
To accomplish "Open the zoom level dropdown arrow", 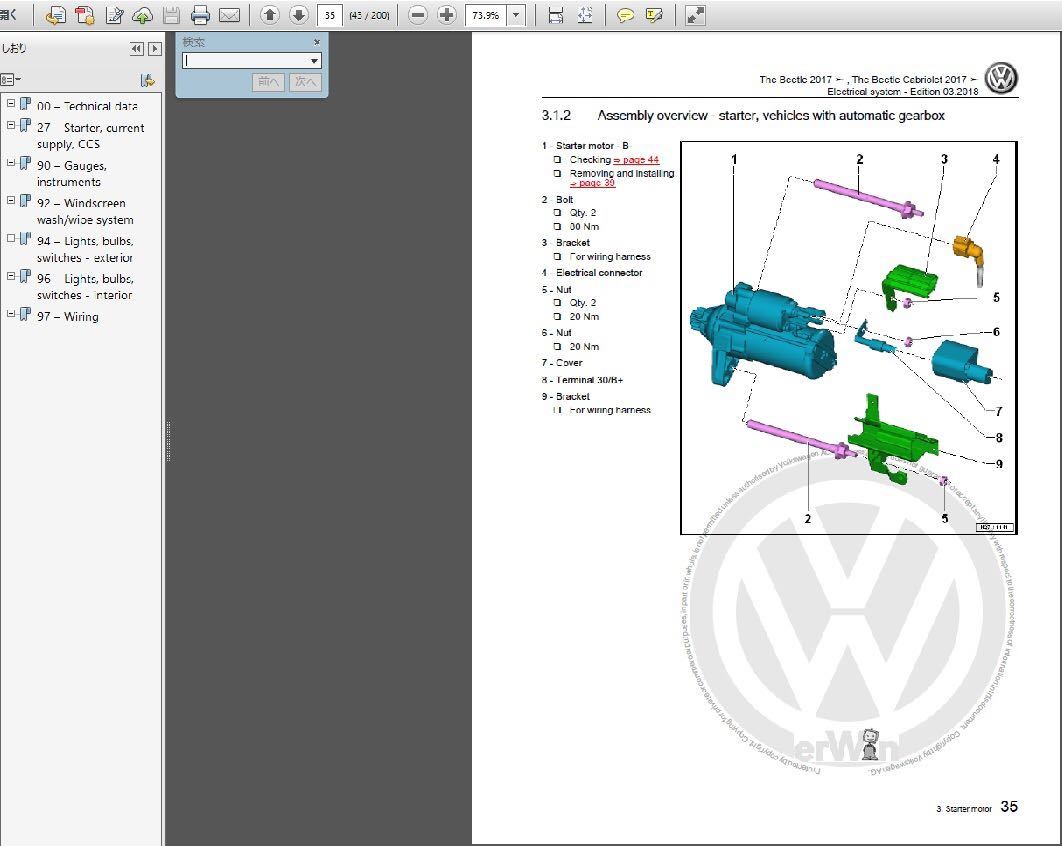I will pyautogui.click(x=516, y=15).
